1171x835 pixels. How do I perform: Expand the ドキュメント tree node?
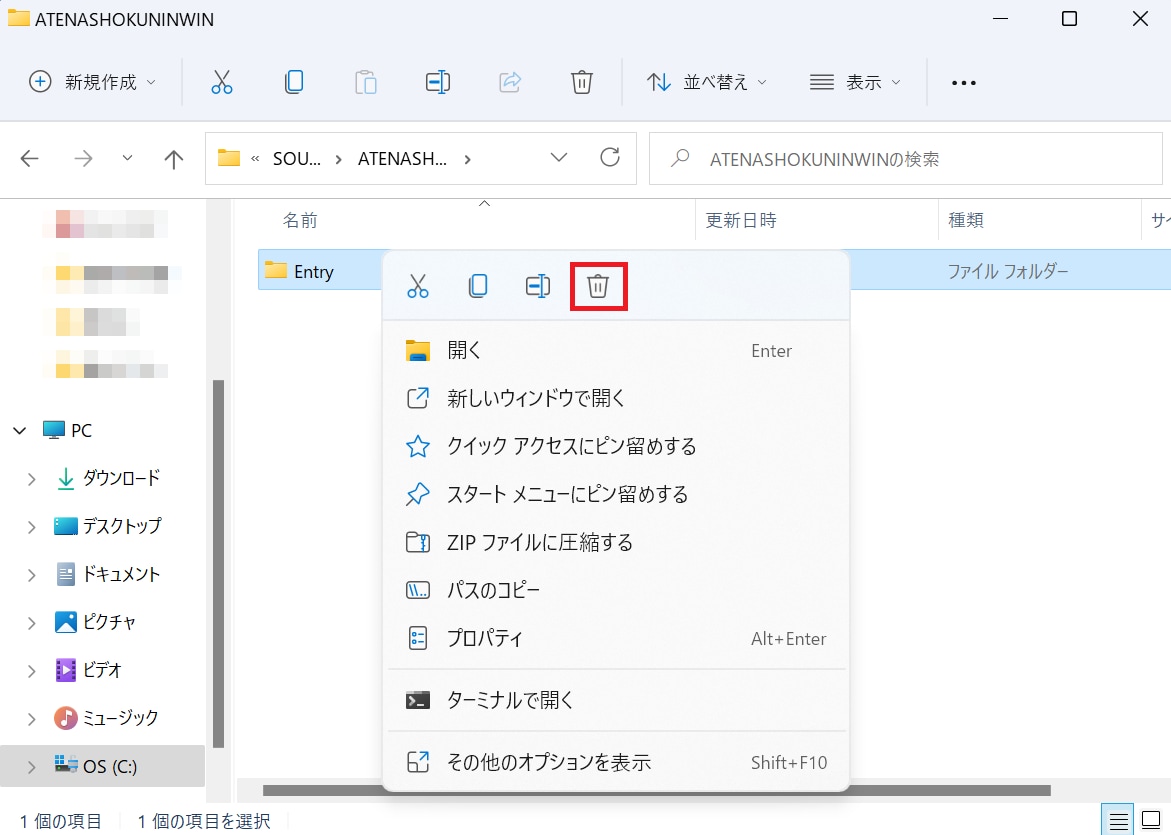31,575
